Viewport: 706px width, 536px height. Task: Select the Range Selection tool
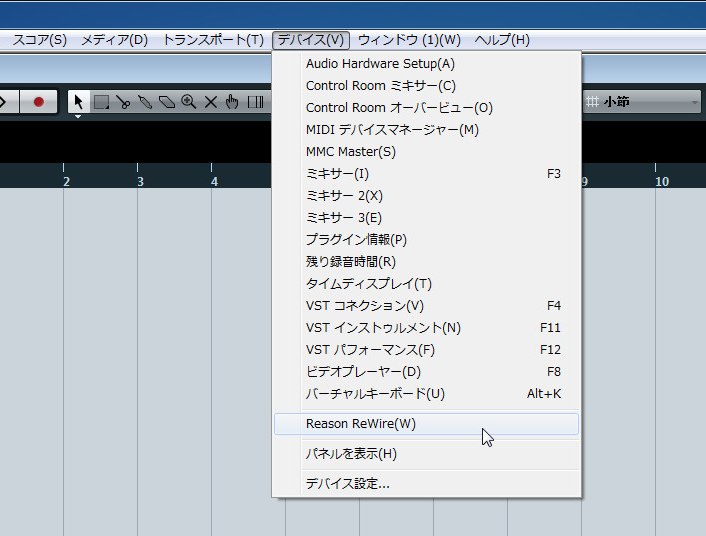click(101, 102)
